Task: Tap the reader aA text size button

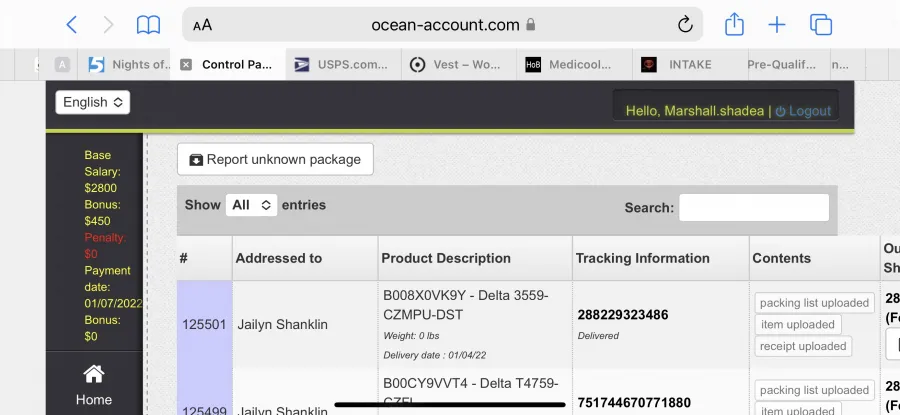Action: coord(203,25)
